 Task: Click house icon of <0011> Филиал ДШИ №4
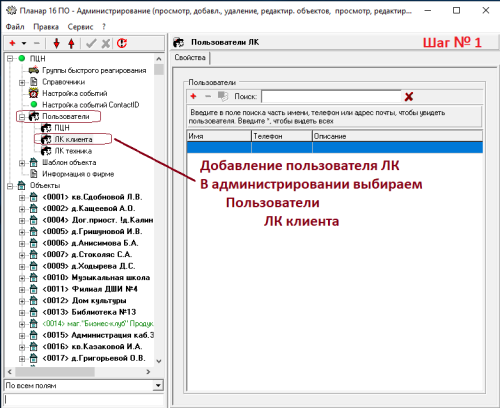(33, 289)
